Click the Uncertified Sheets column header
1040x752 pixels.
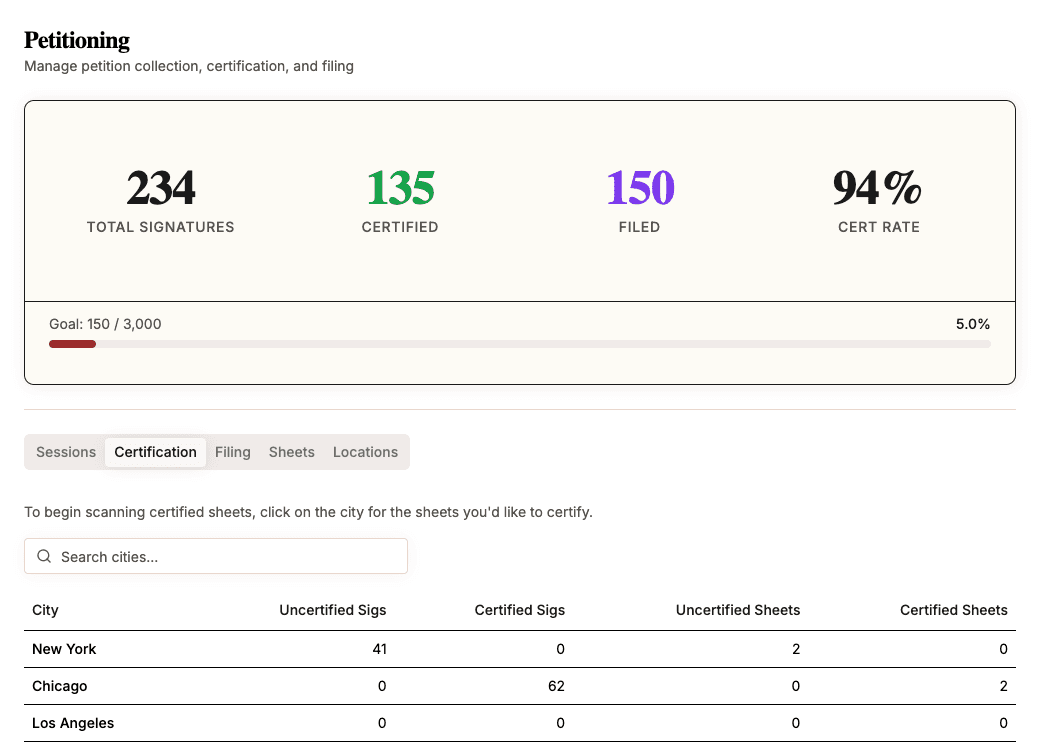pos(738,610)
